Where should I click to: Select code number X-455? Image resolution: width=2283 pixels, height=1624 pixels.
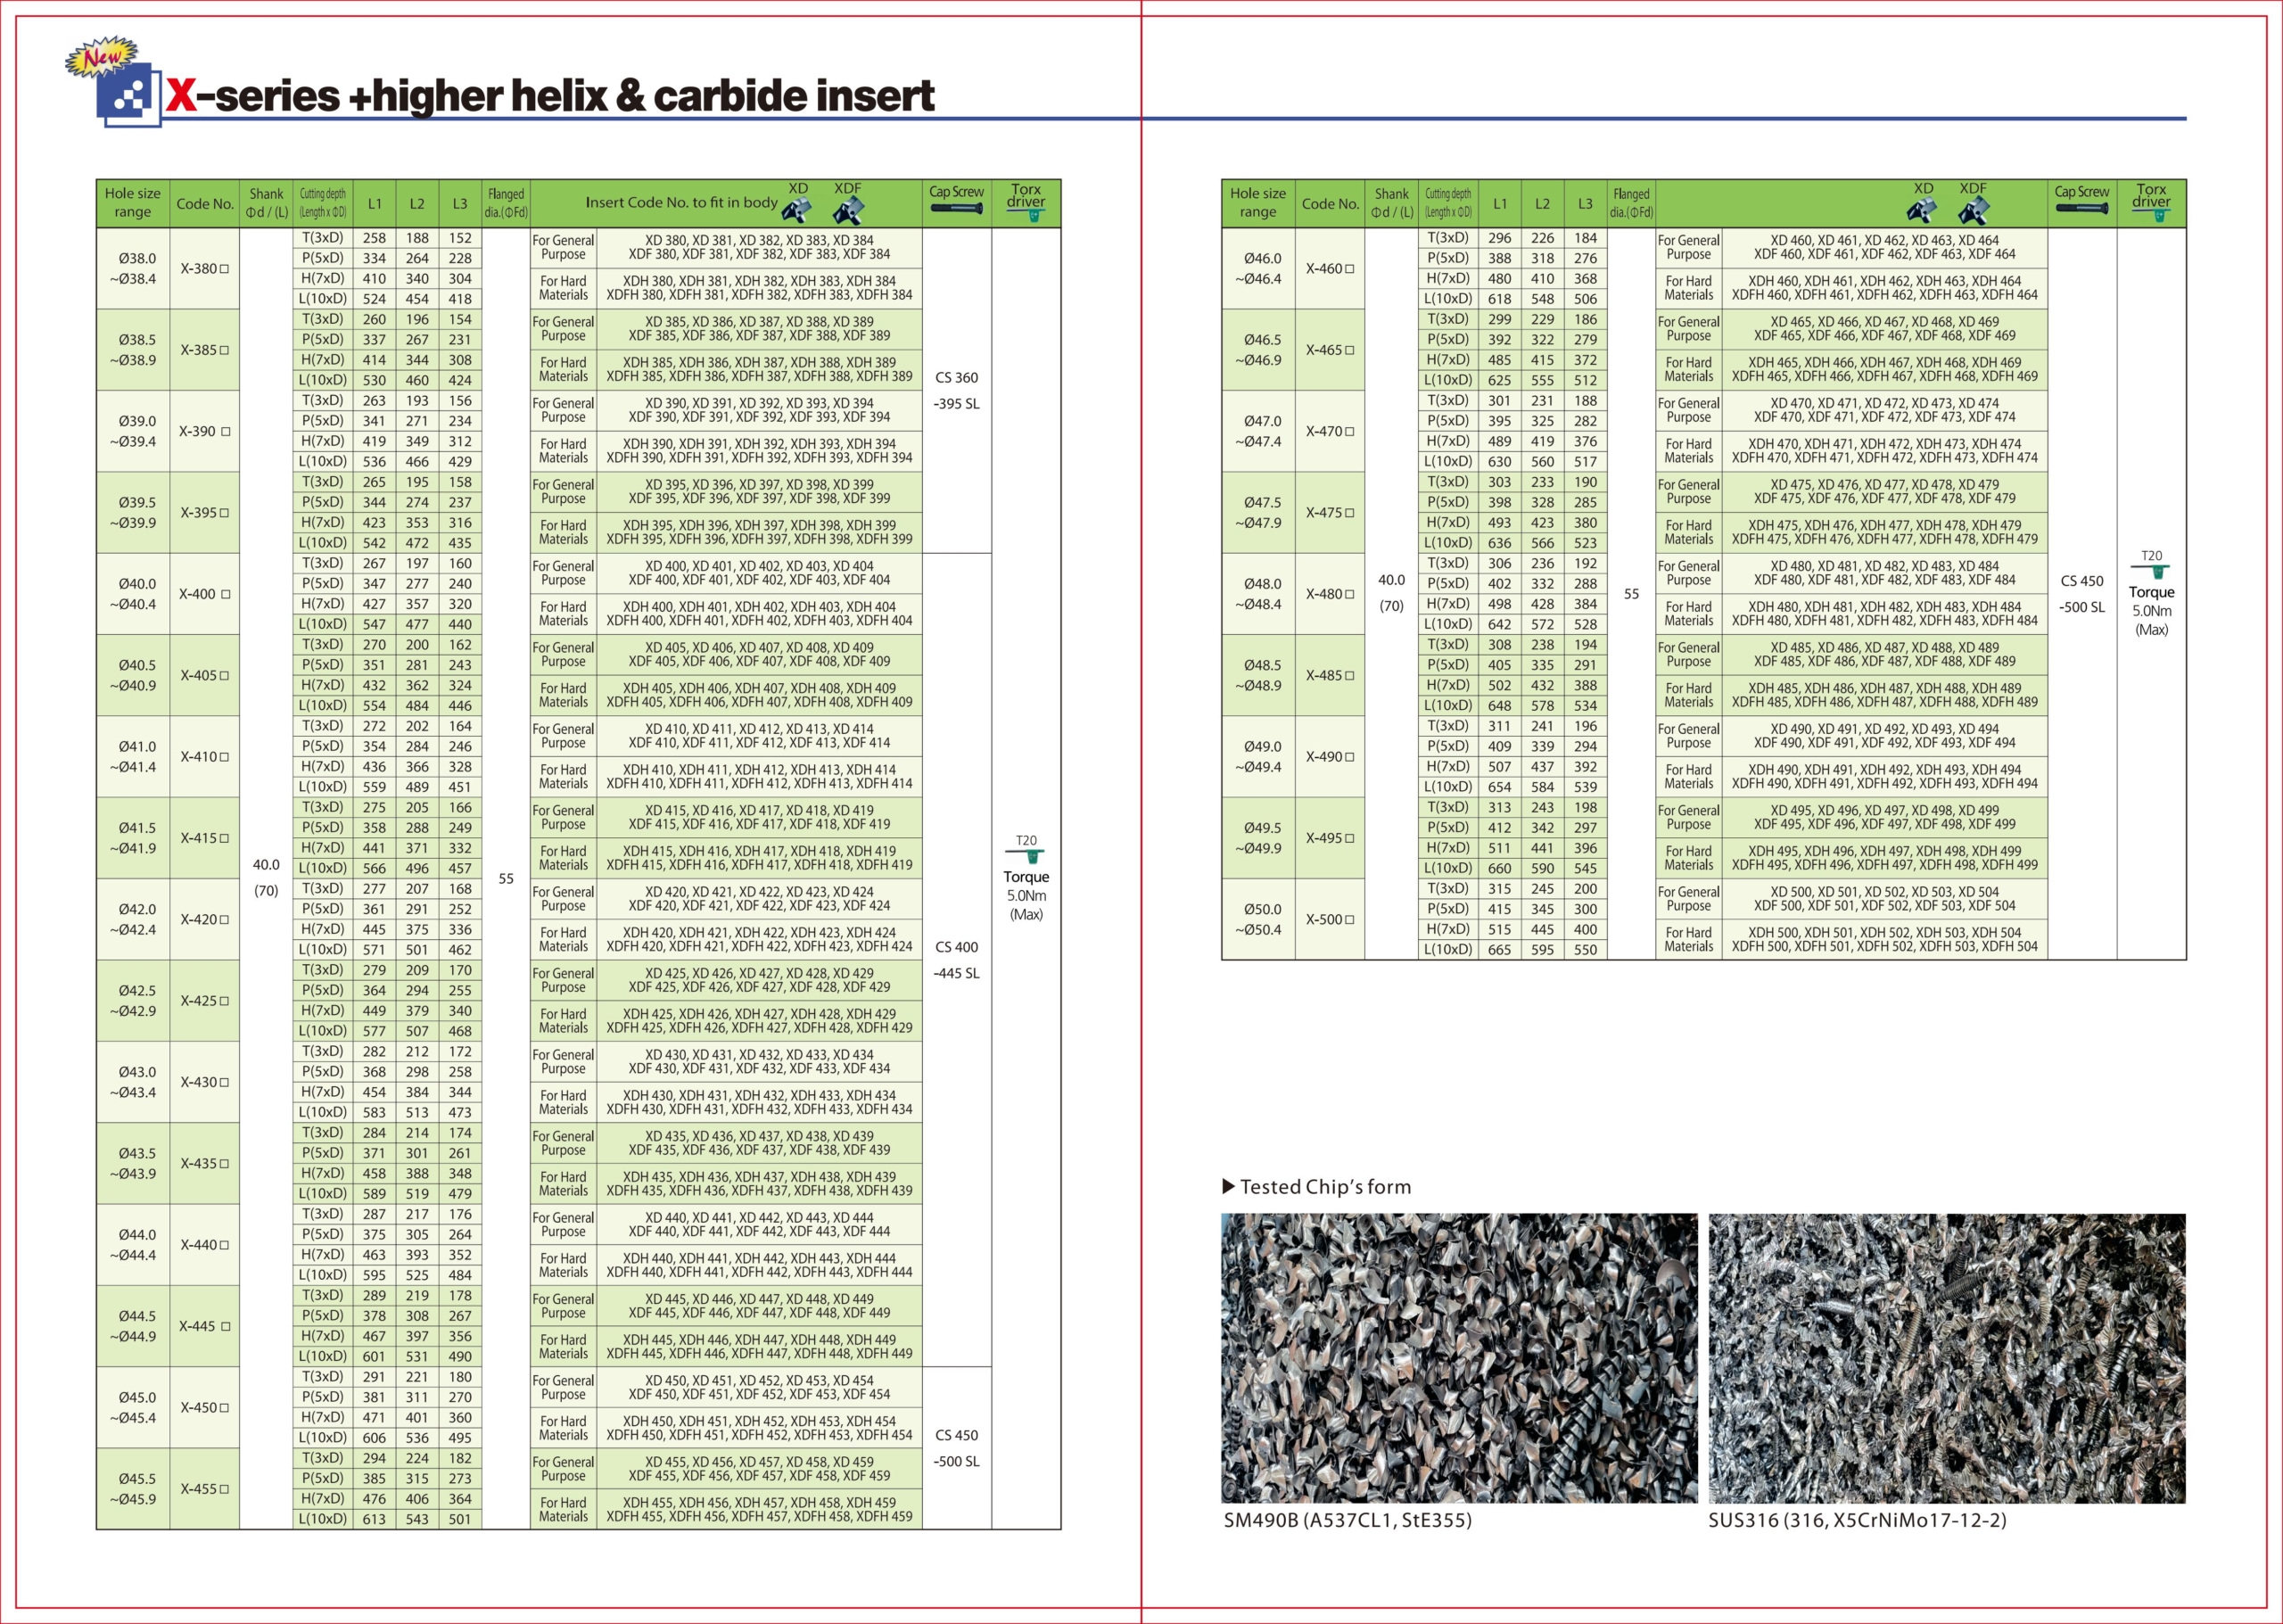tap(204, 1489)
